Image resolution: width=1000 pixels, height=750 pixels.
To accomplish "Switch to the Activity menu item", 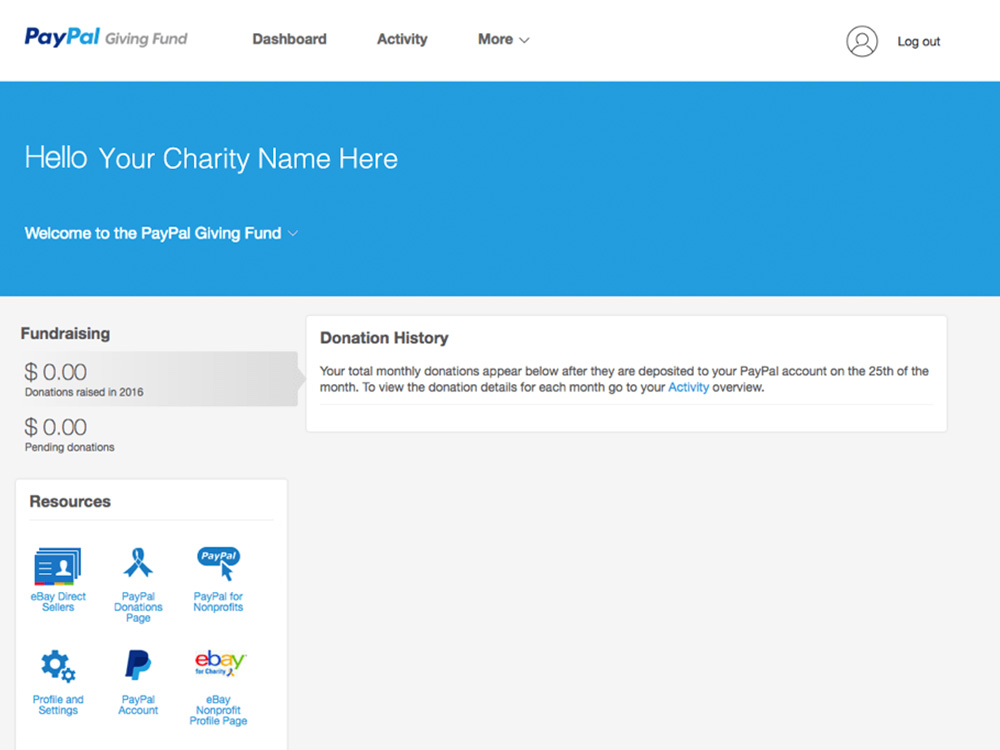I will coord(402,39).
